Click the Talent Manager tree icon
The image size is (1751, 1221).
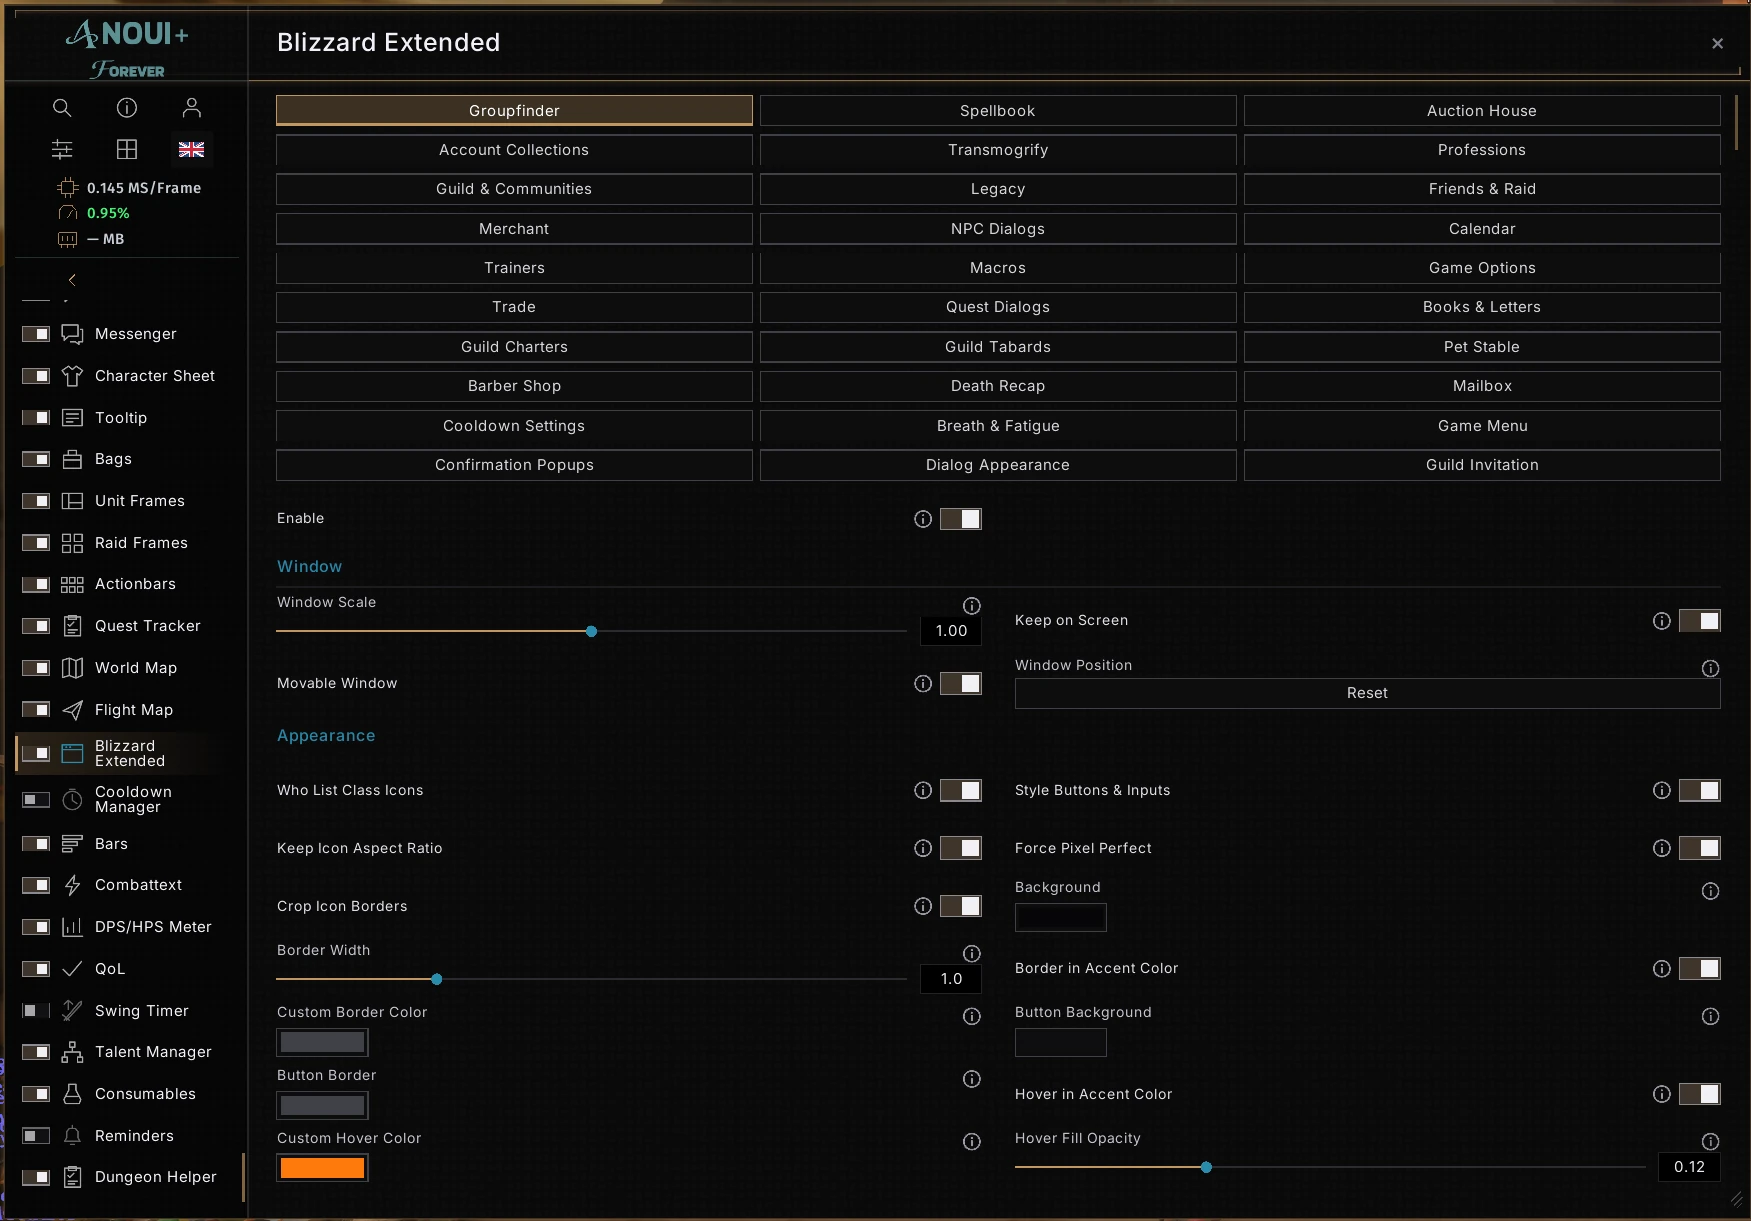72,1052
